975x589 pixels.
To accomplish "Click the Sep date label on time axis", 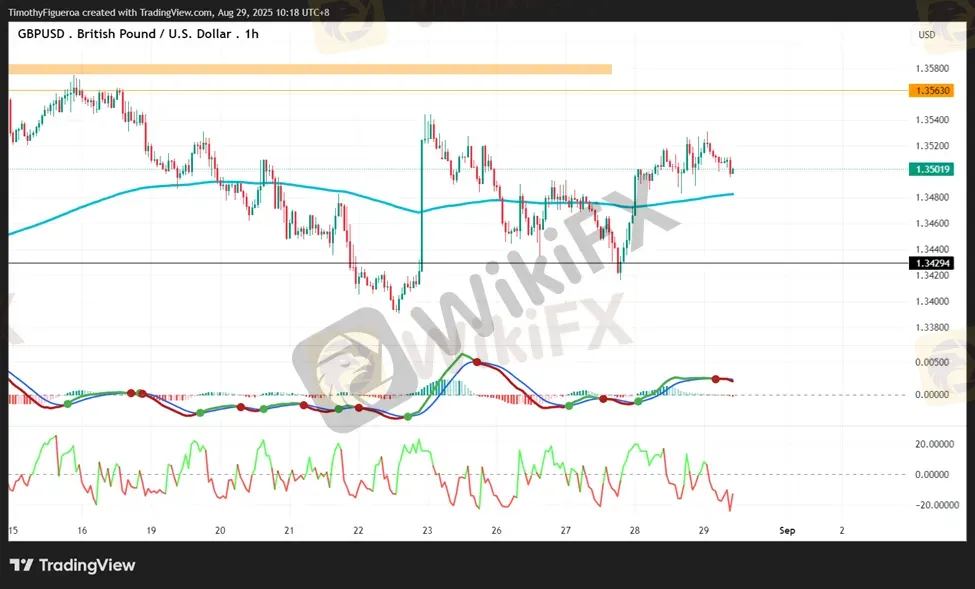I will tap(787, 531).
